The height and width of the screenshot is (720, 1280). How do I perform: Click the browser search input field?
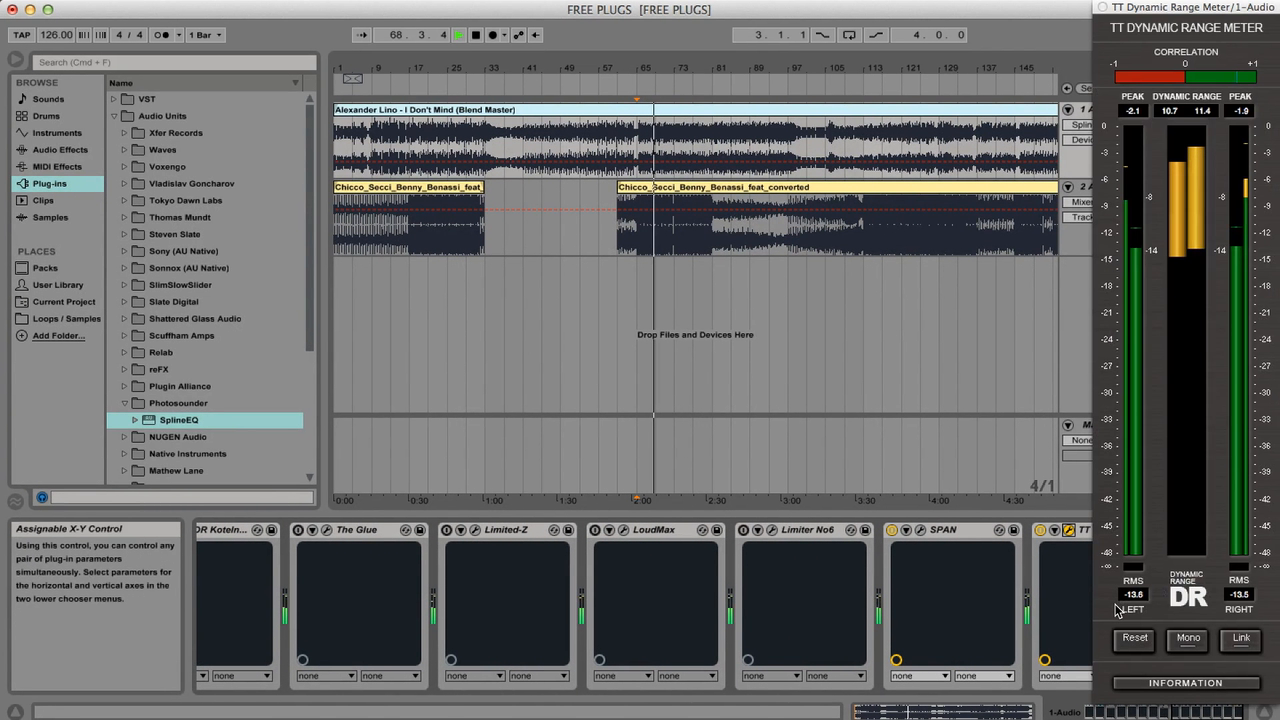coord(175,62)
